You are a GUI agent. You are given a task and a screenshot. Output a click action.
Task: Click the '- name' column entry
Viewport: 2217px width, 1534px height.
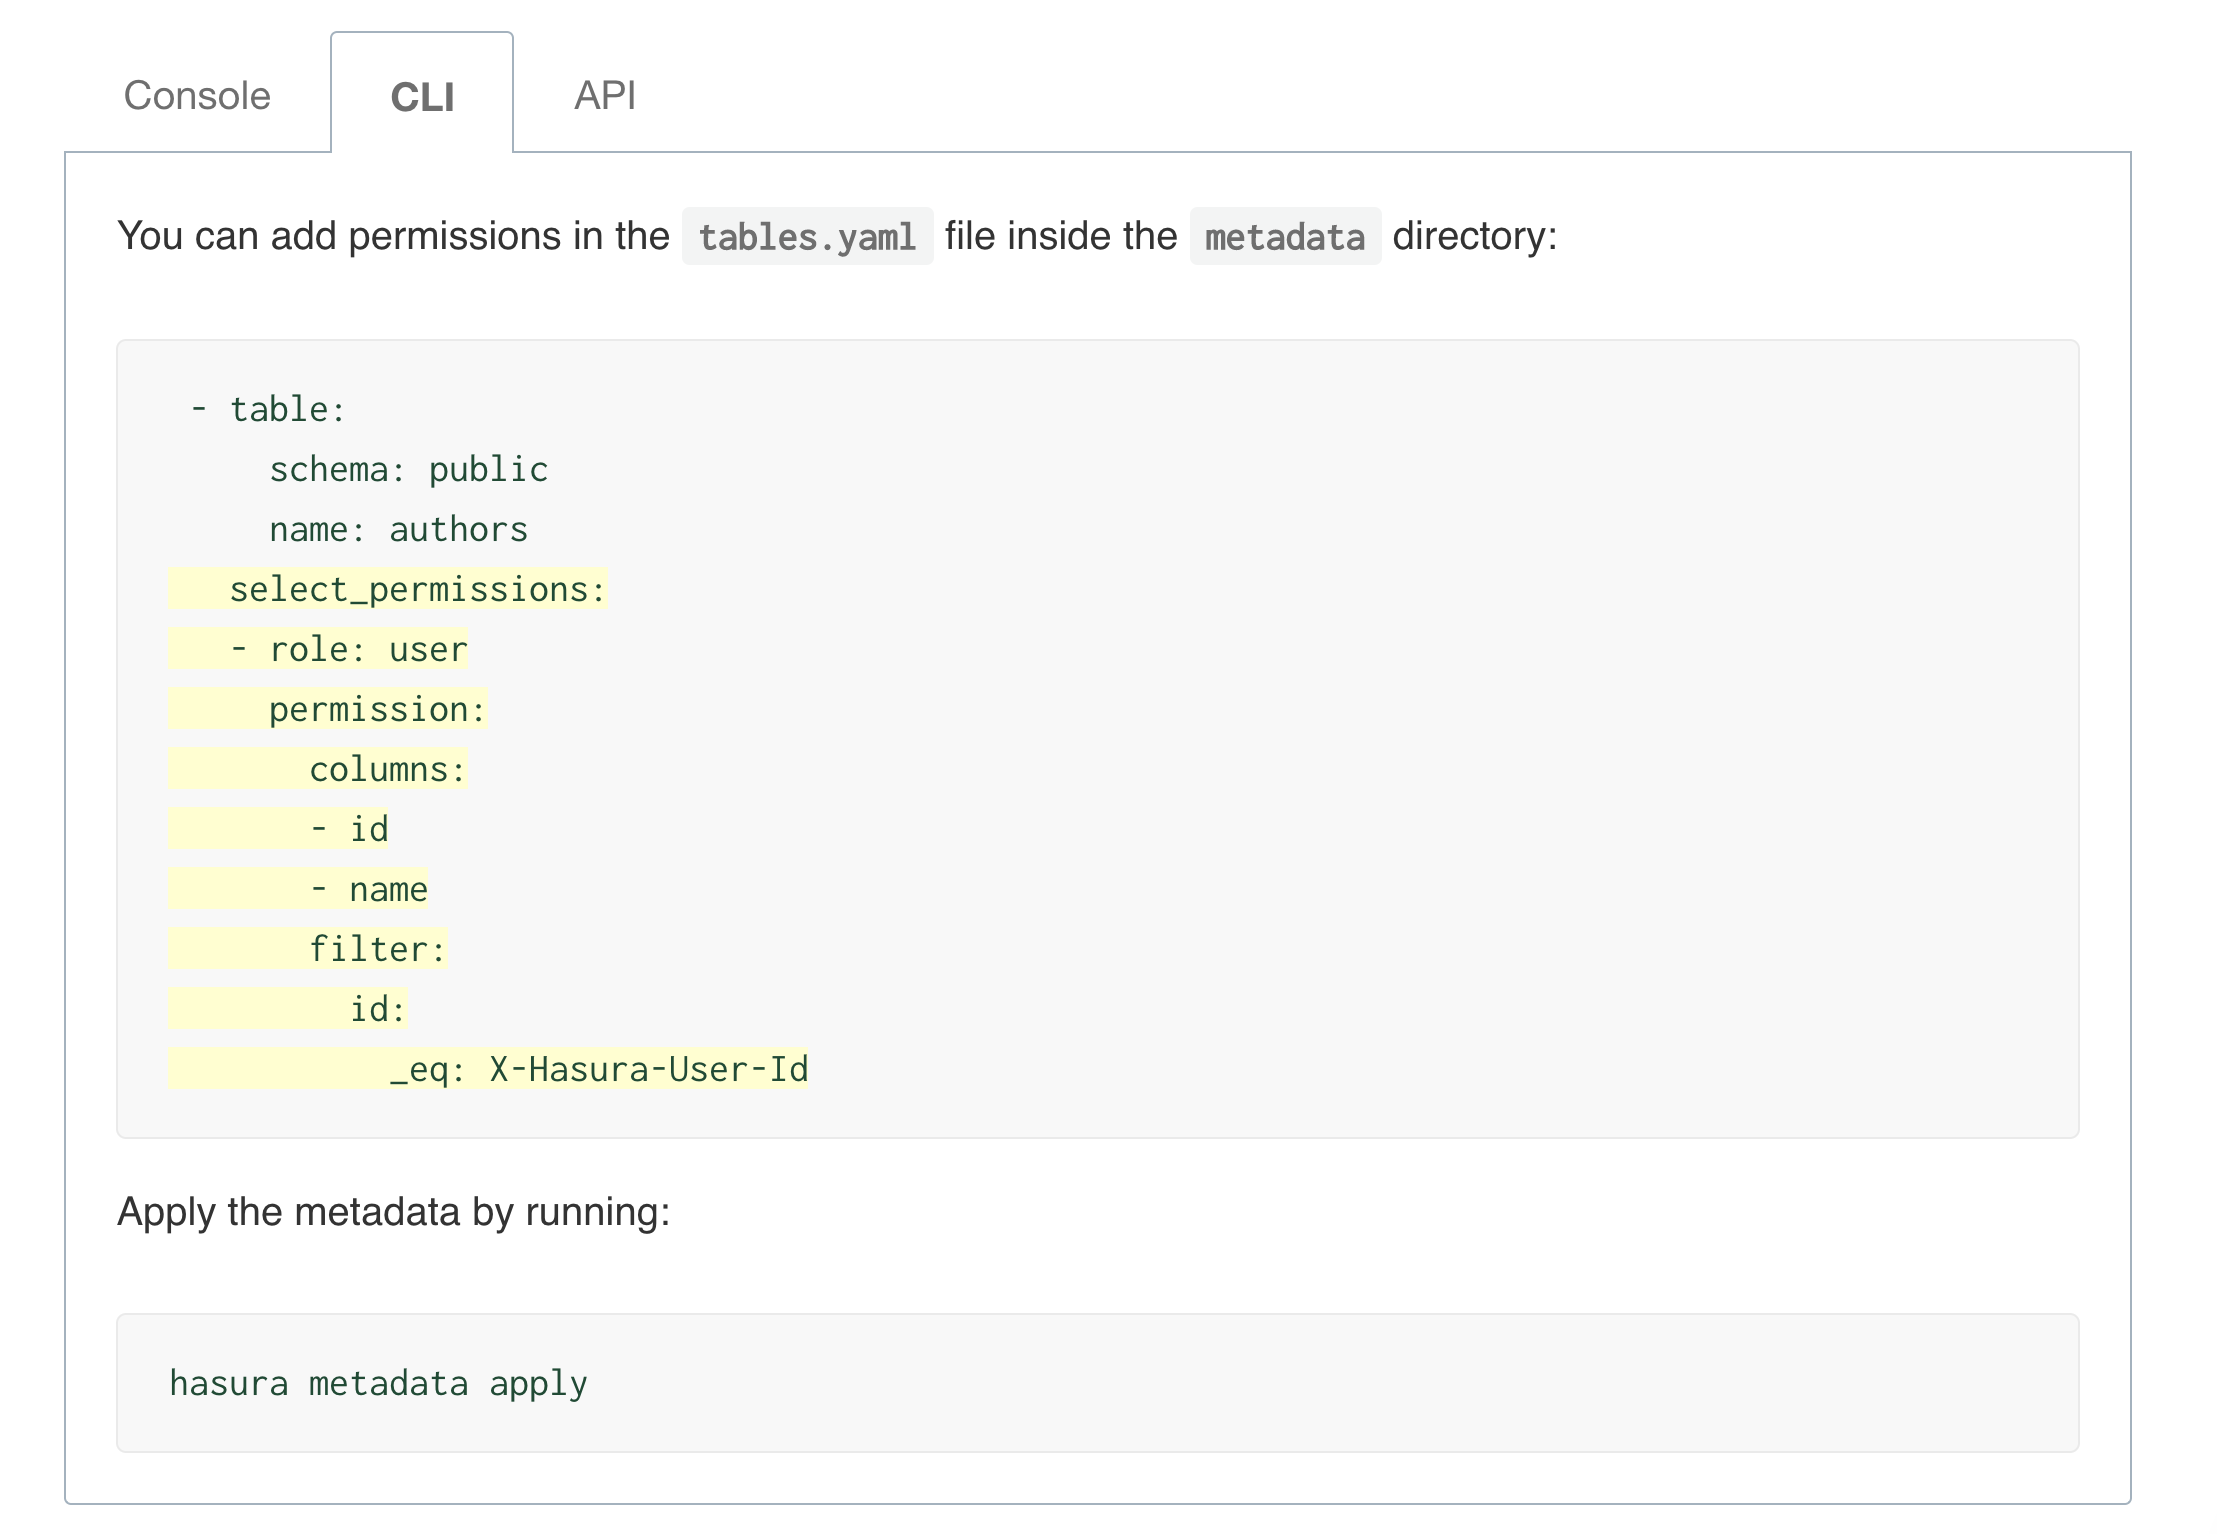tap(298, 890)
